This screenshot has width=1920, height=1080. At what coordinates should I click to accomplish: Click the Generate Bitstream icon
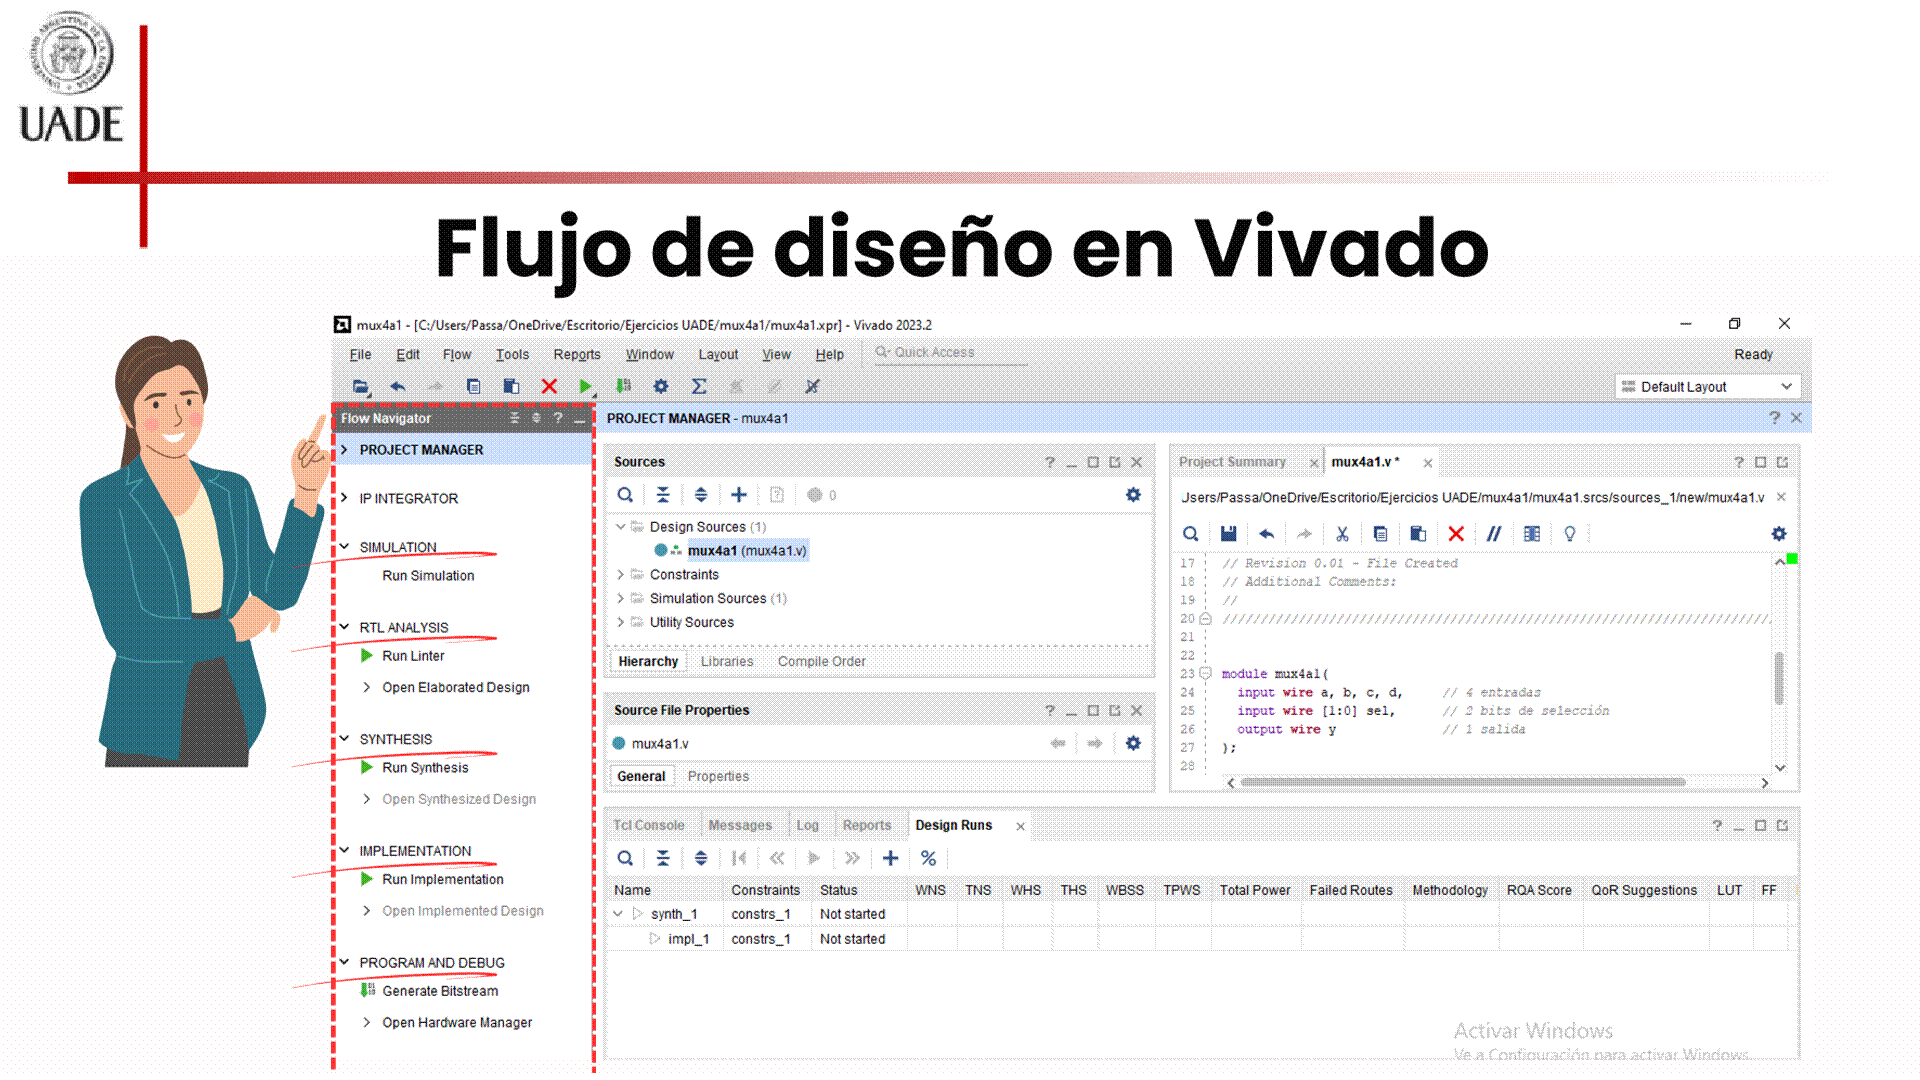pos(367,990)
